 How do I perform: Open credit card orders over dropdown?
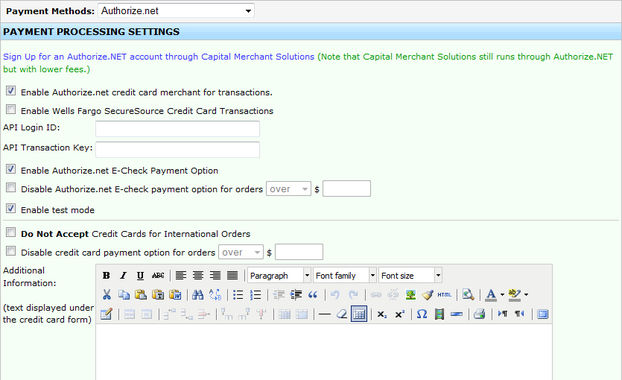point(241,252)
